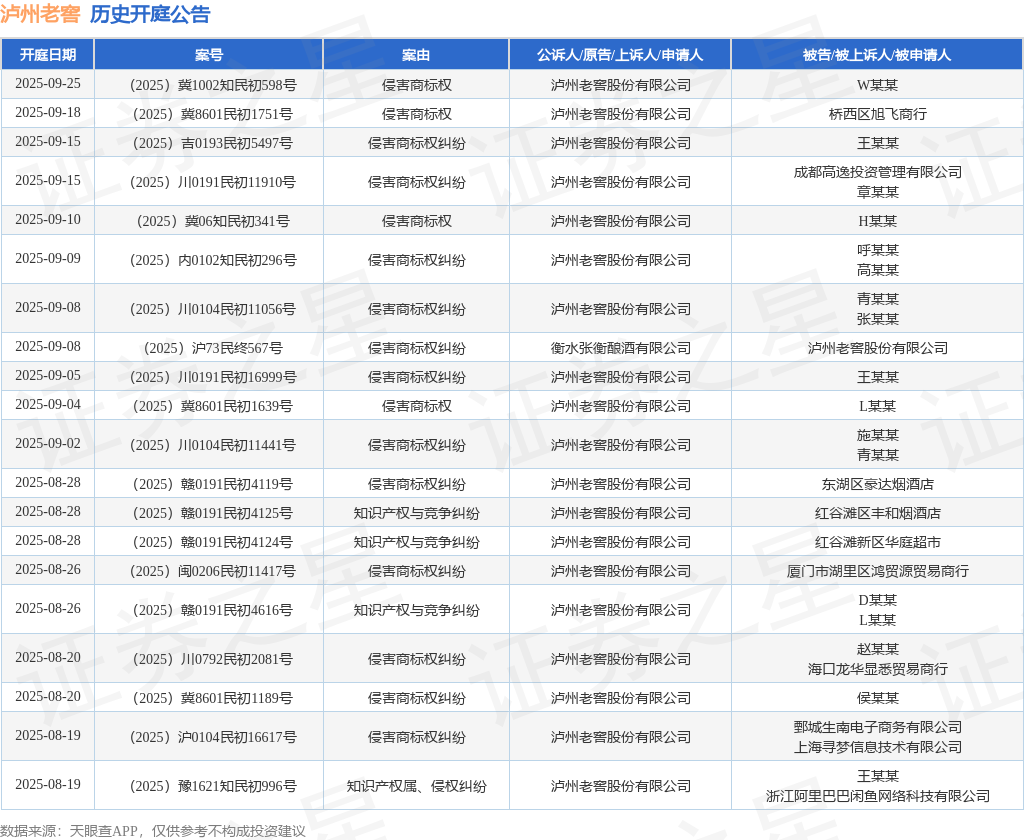Viewport: 1024px width, 840px height.
Task: Click case number (2025)川0191民初11910号
Action: pos(213,182)
